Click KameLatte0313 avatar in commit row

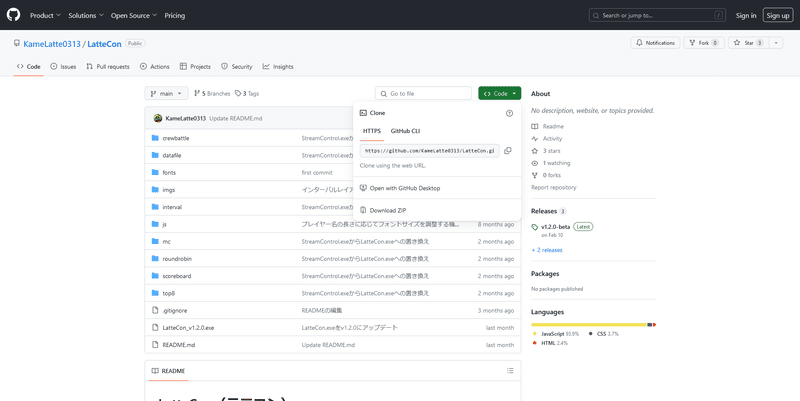[158, 118]
